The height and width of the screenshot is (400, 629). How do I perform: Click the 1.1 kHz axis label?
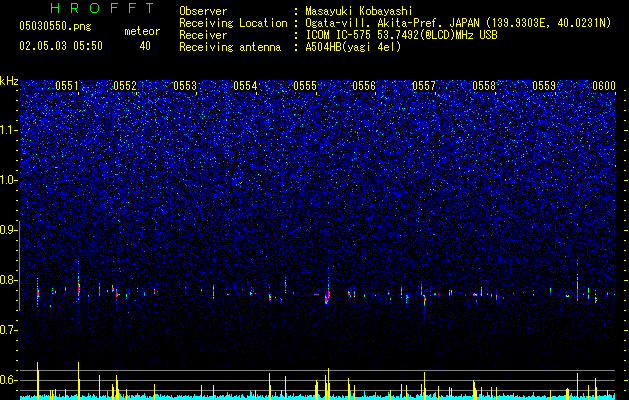pos(8,130)
